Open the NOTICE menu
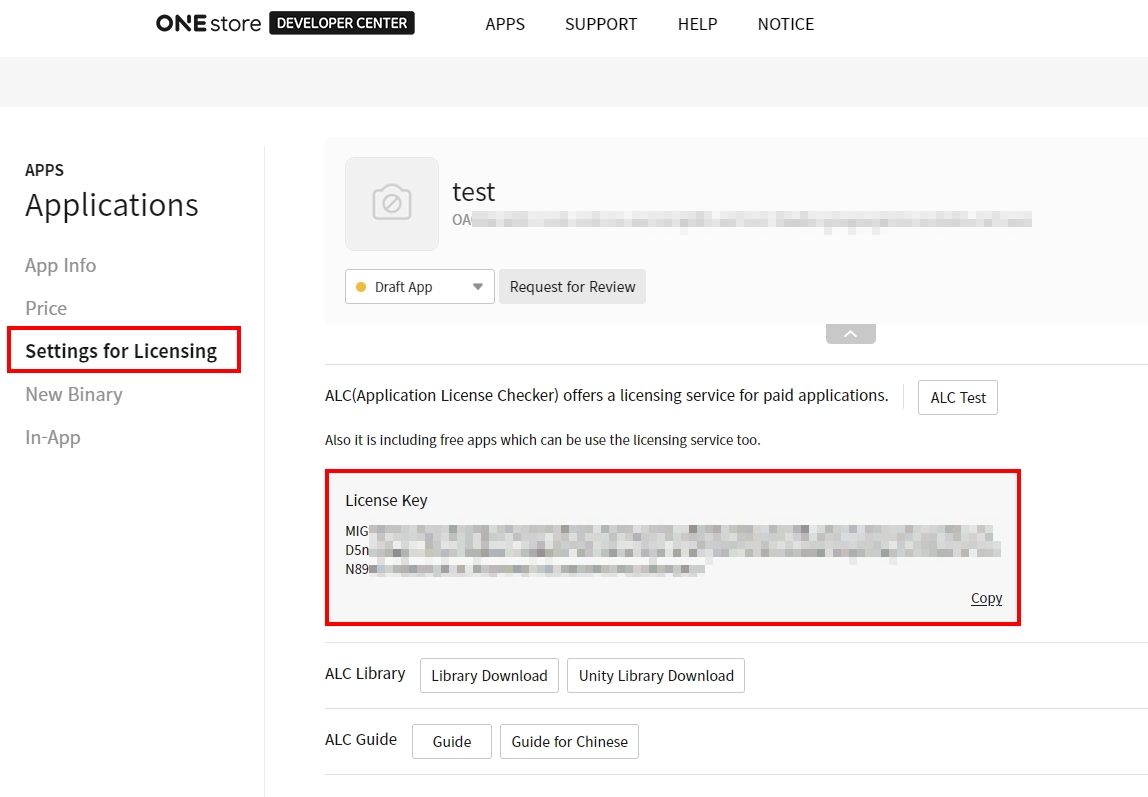 (786, 24)
